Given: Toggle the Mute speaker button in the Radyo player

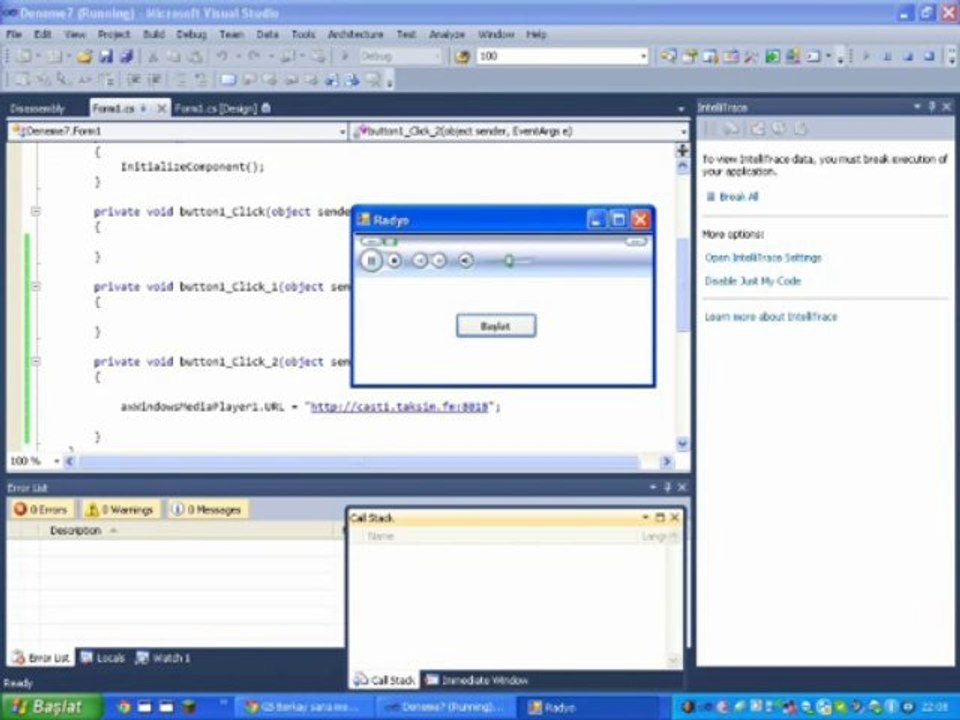Looking at the screenshot, I should [465, 261].
